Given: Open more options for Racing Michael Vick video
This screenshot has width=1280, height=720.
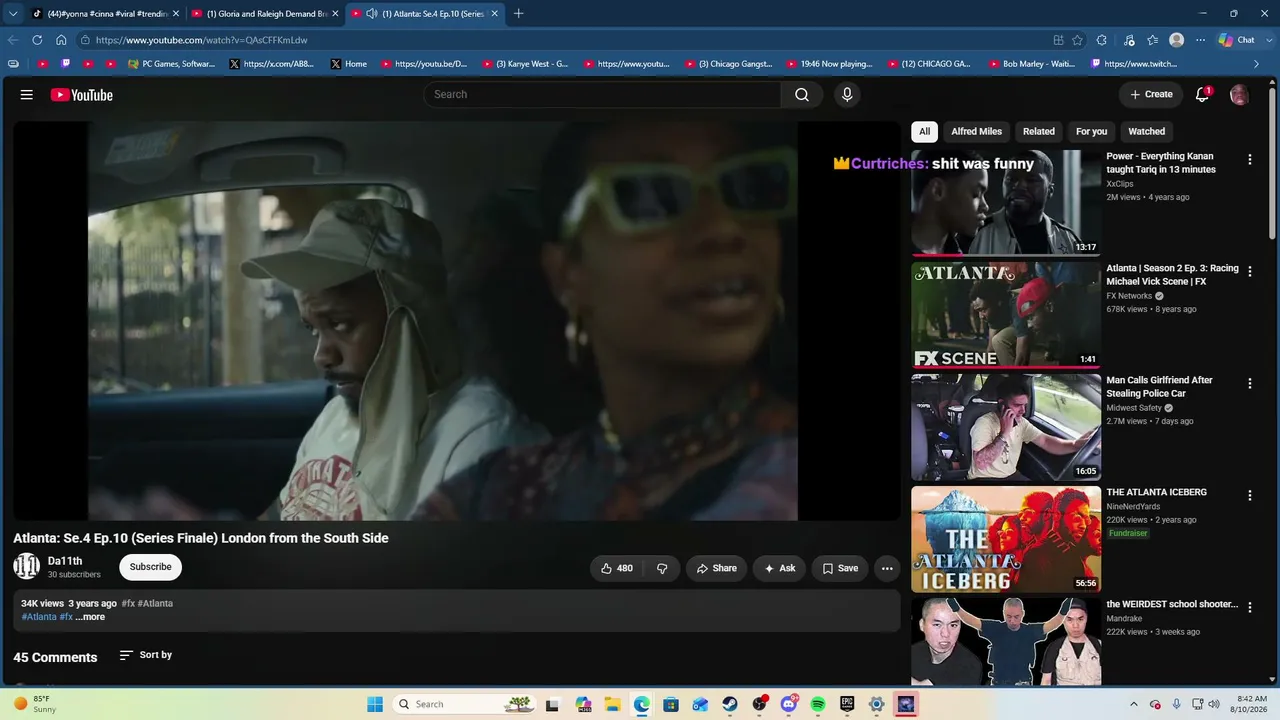Looking at the screenshot, I should [1249, 271].
